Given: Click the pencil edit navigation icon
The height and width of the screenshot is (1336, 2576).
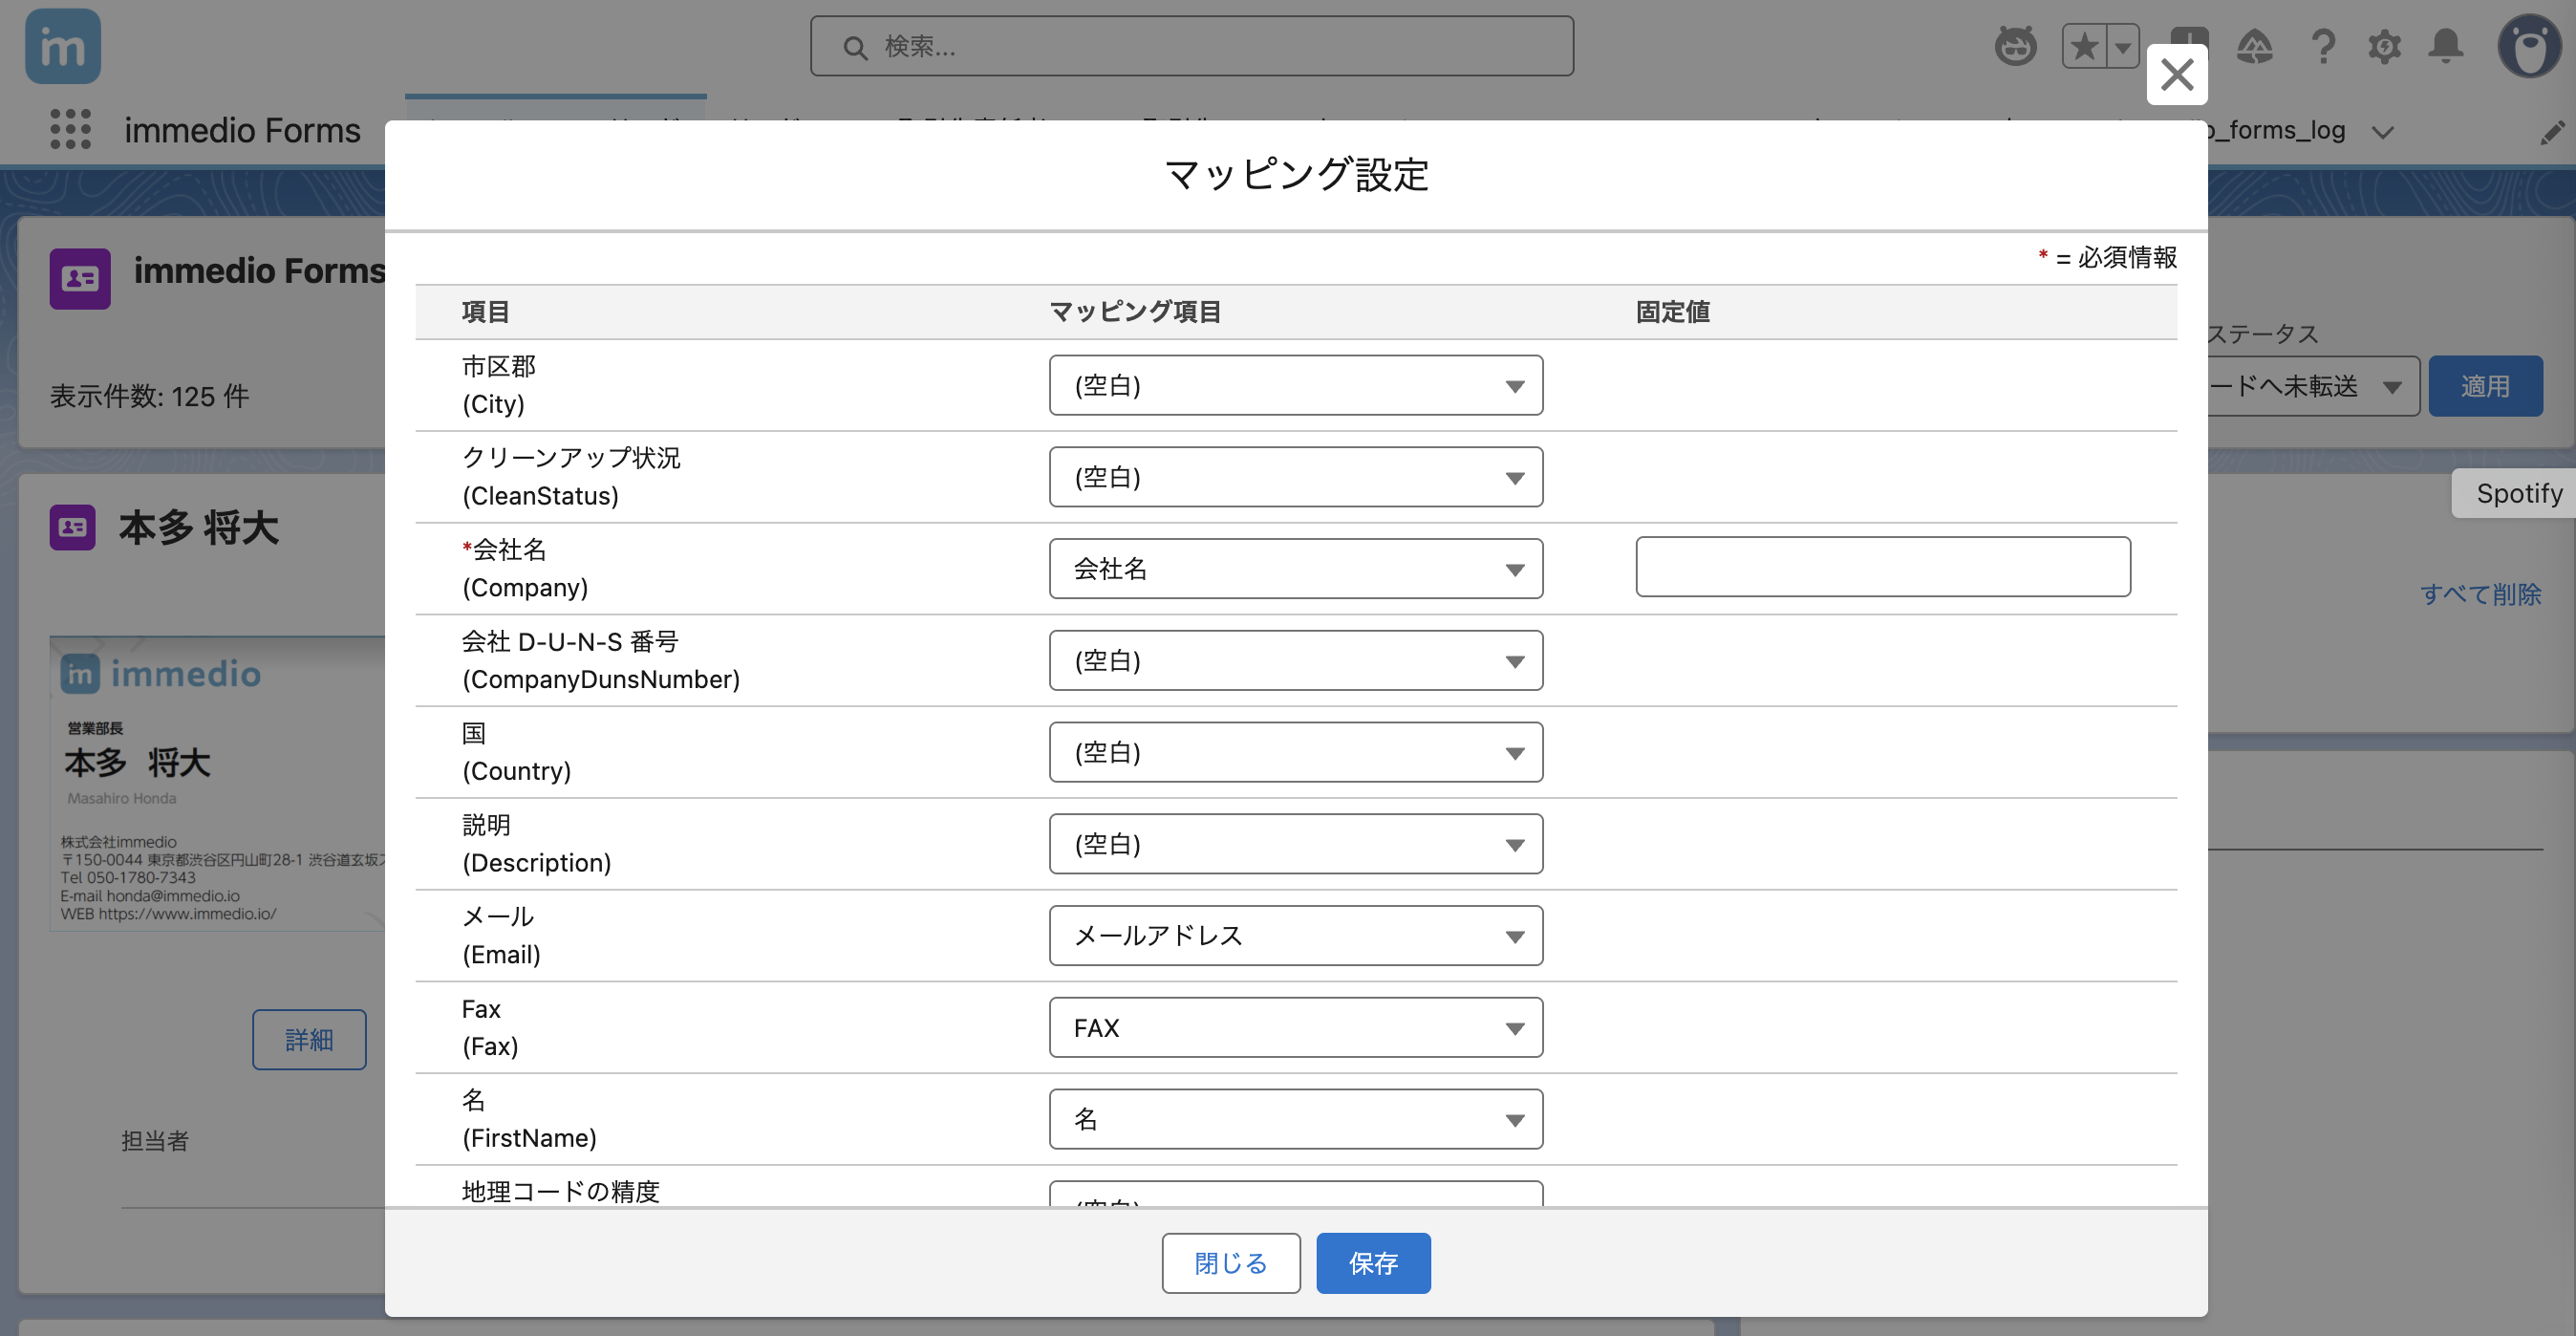Looking at the screenshot, I should [2551, 132].
